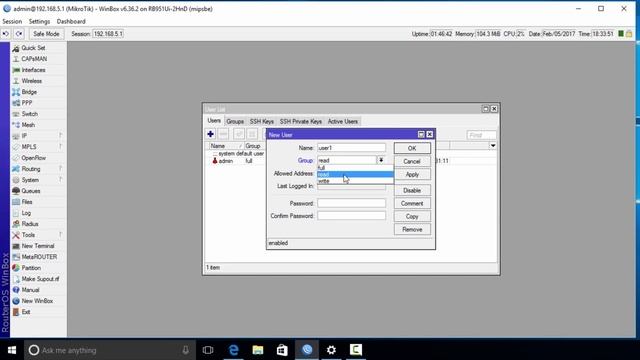Viewport: 640px width, 360px height.
Task: Click Cancel in New User dialog
Action: (412, 161)
